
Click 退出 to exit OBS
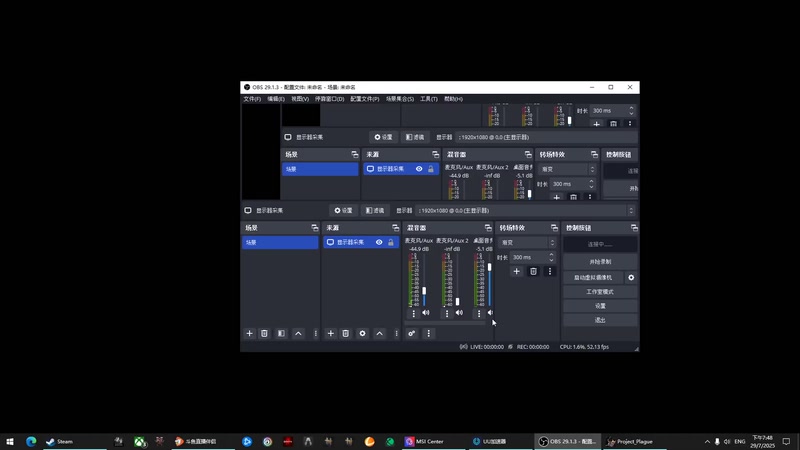tap(600, 320)
